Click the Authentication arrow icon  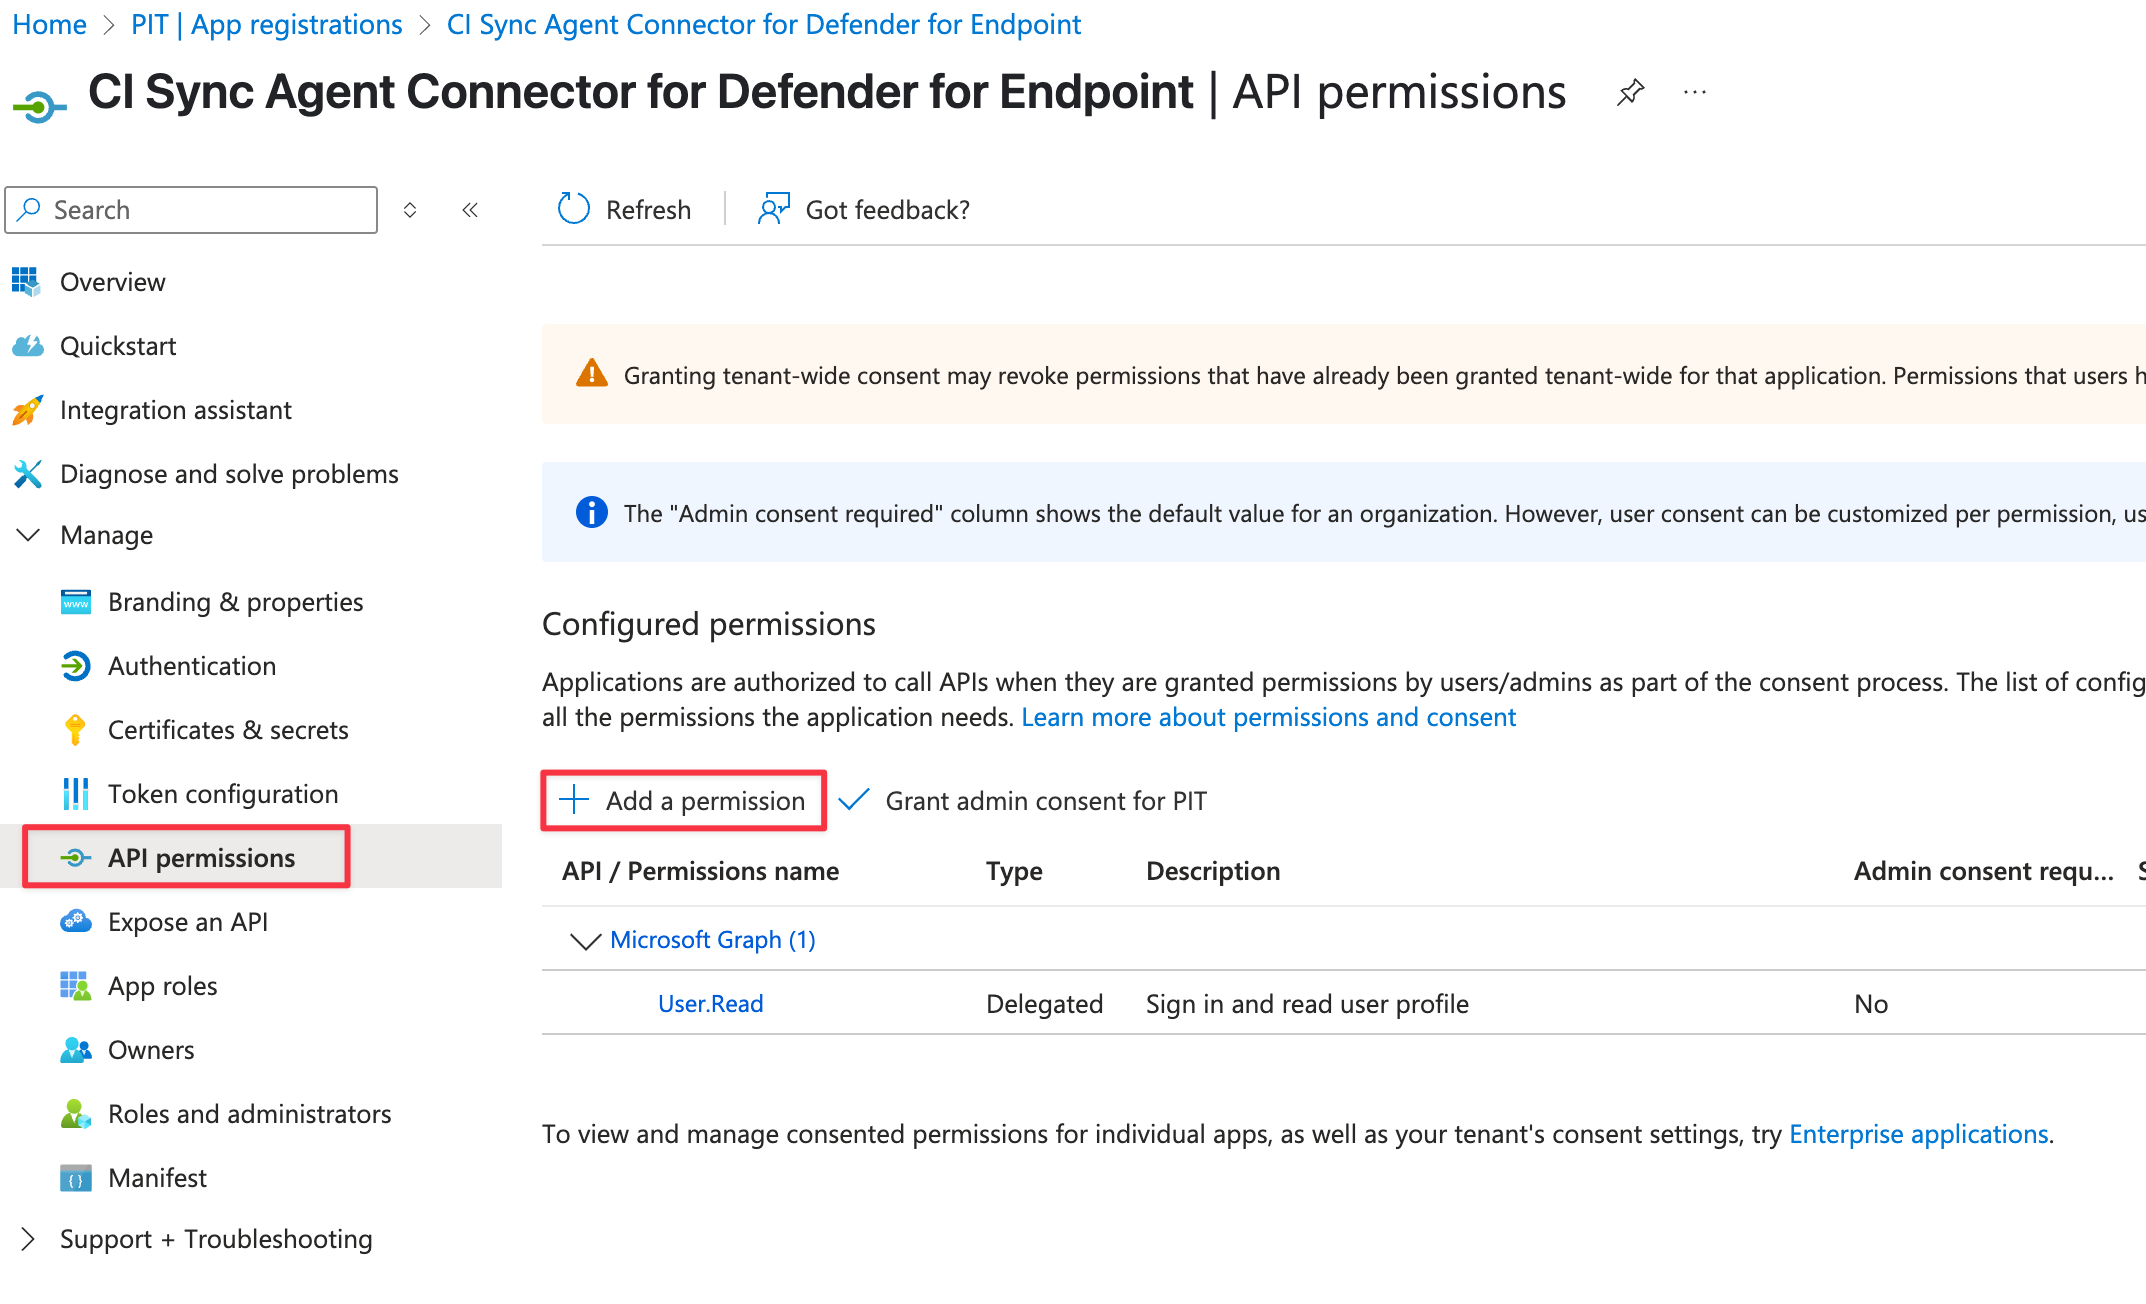(76, 666)
